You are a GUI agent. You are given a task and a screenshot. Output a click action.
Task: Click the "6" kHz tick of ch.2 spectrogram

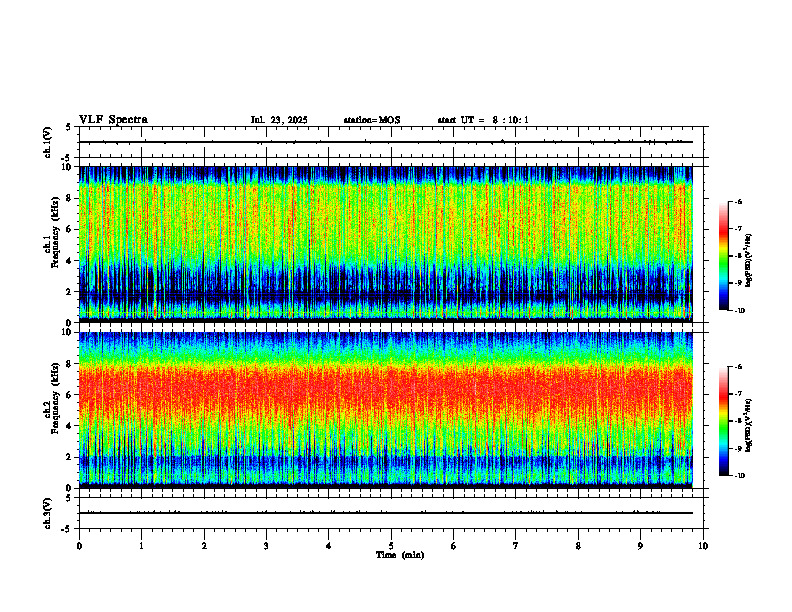[70, 395]
